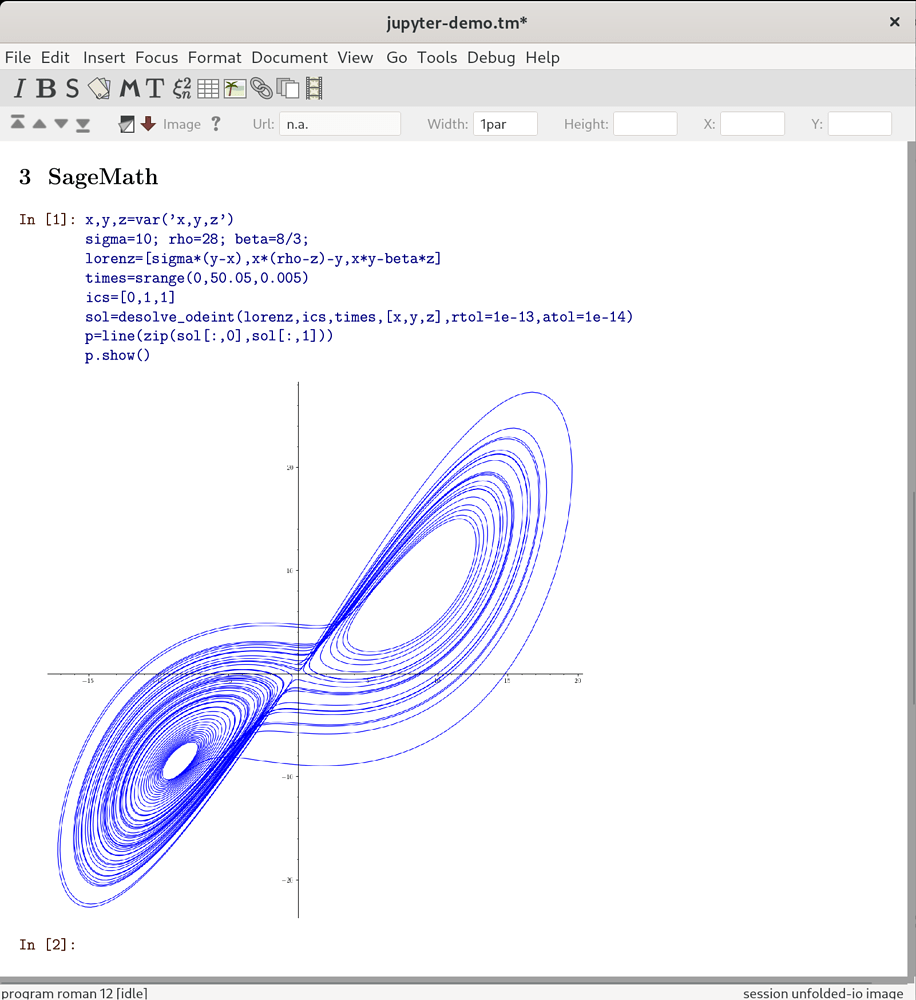
Task: Insert a table from the toolbar
Action: click(208, 89)
